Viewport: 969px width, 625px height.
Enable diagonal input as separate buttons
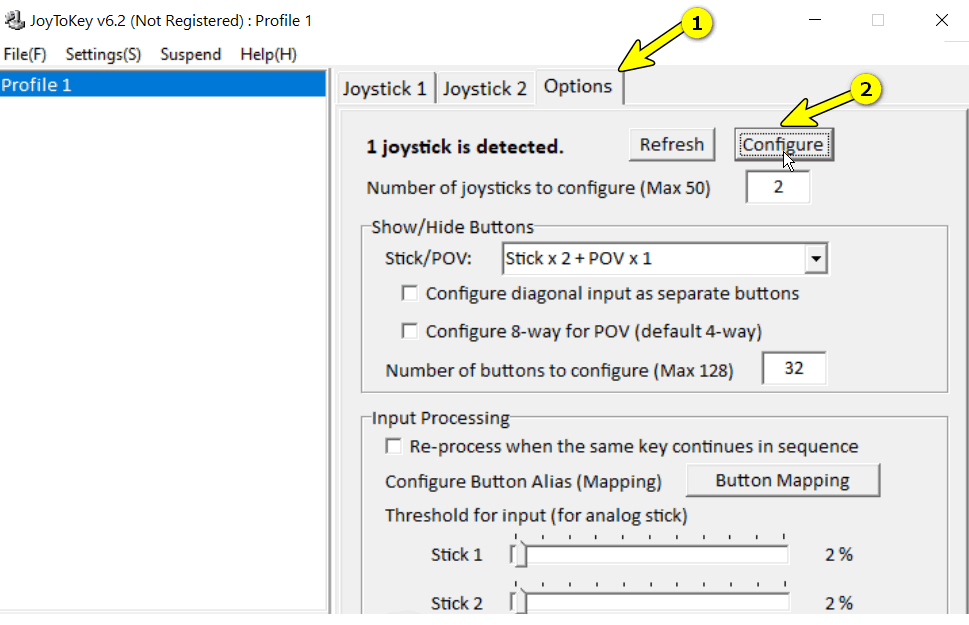pyautogui.click(x=409, y=294)
